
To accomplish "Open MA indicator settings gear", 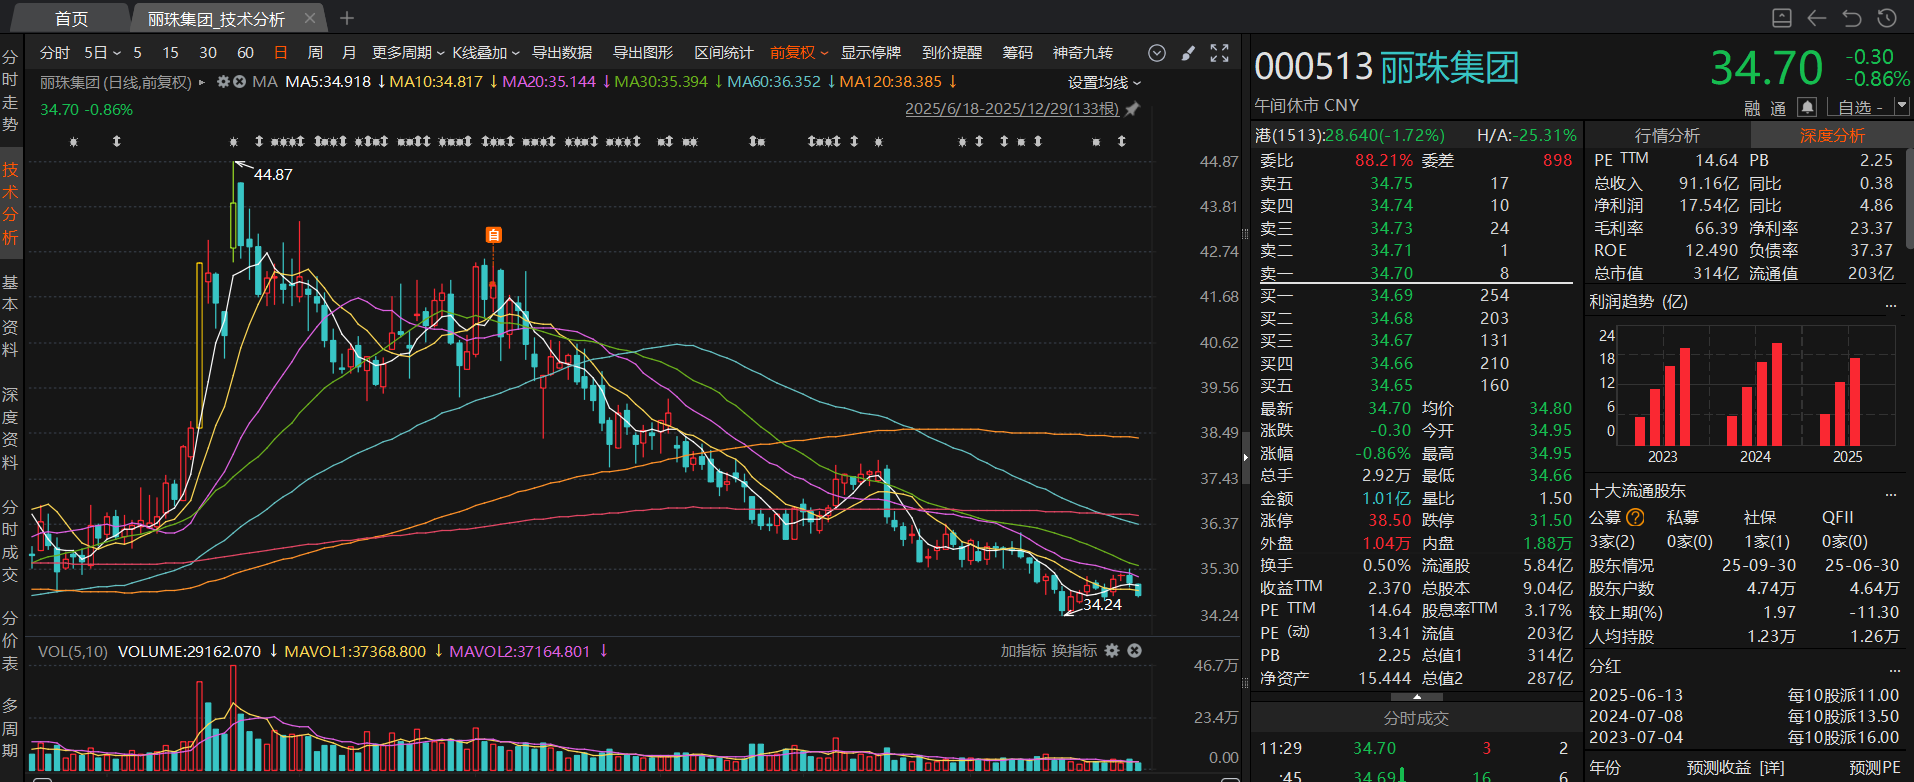I will [x=223, y=82].
